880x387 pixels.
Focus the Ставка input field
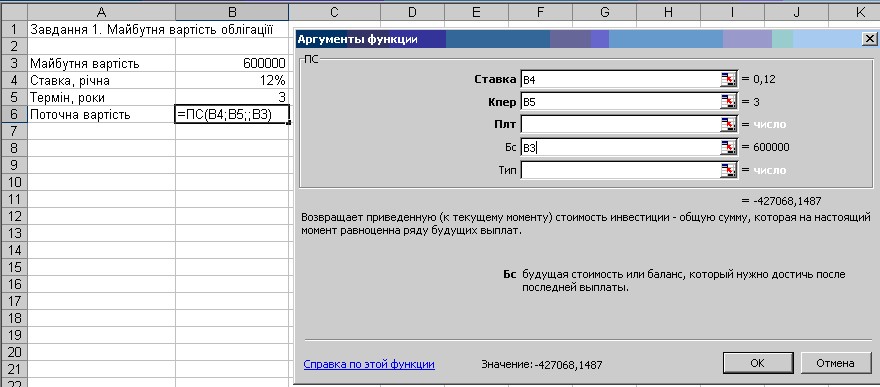621,79
